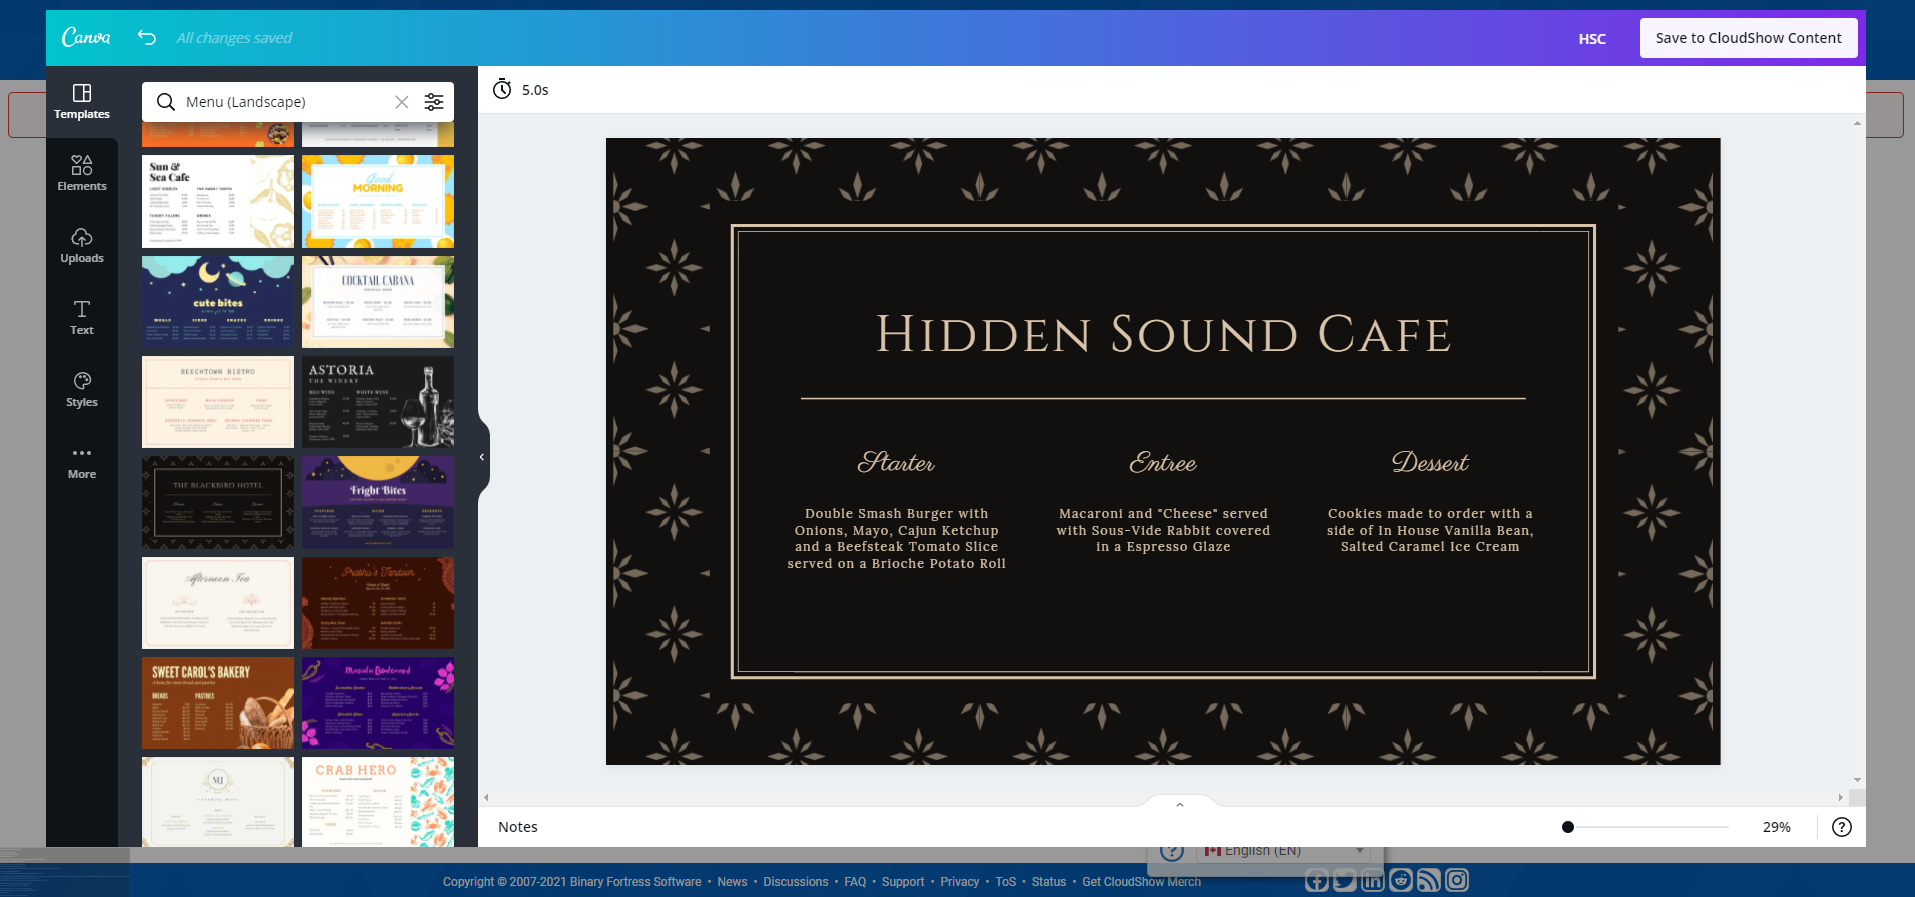This screenshot has height=897, width=1915.
Task: Open the More options in the sidebar
Action: click(82, 462)
